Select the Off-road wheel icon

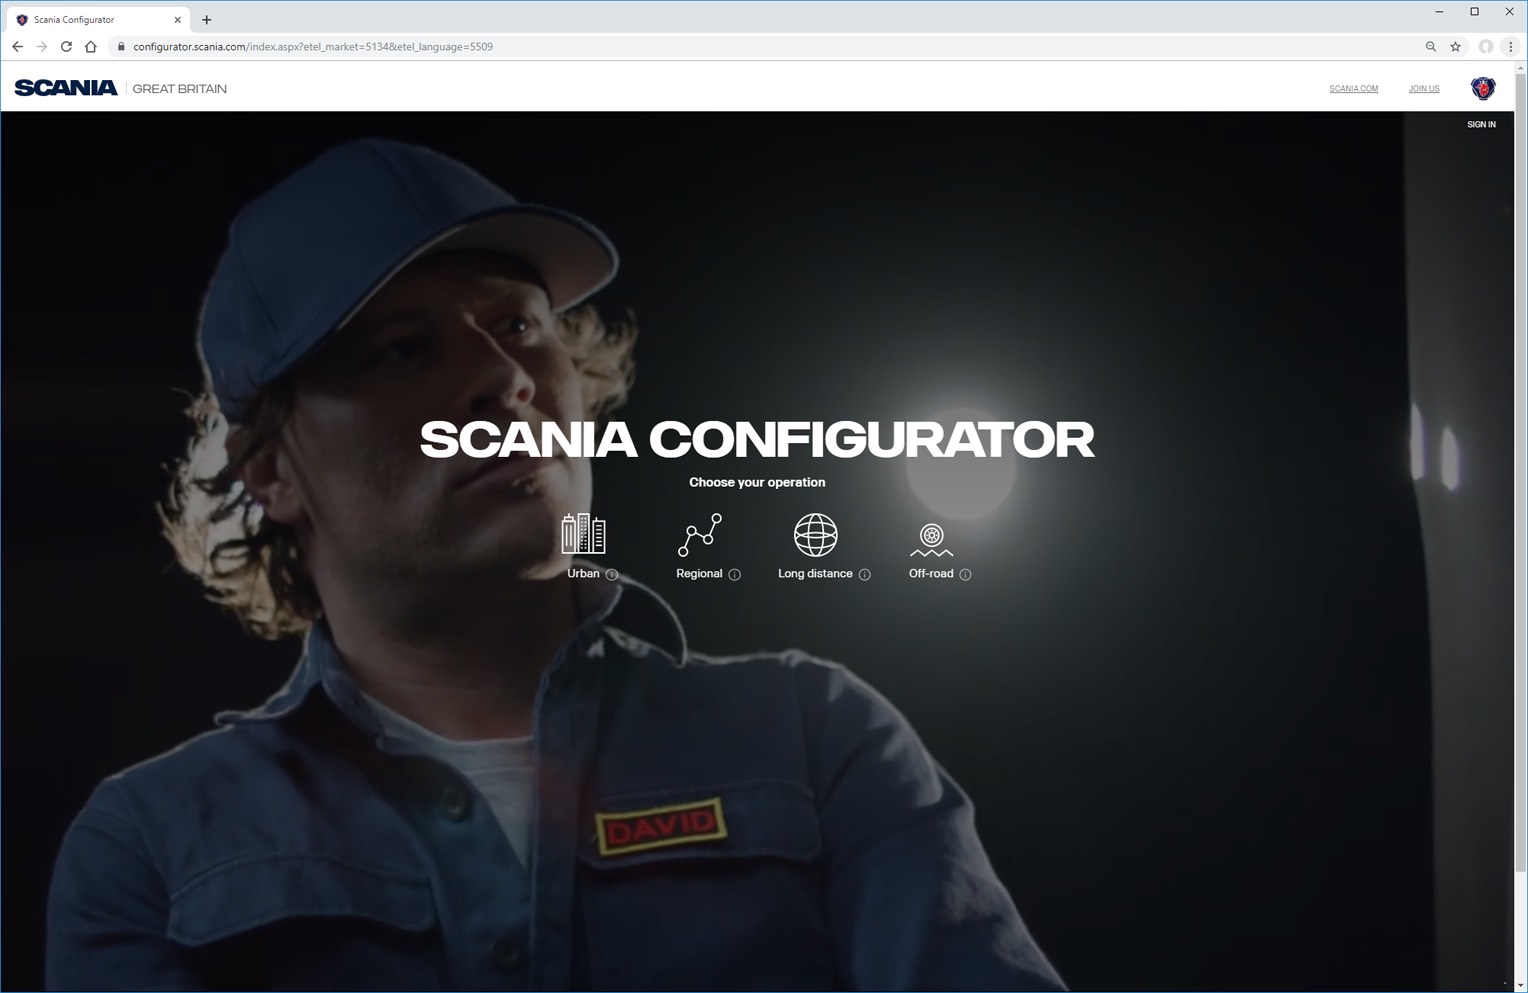[931, 539]
